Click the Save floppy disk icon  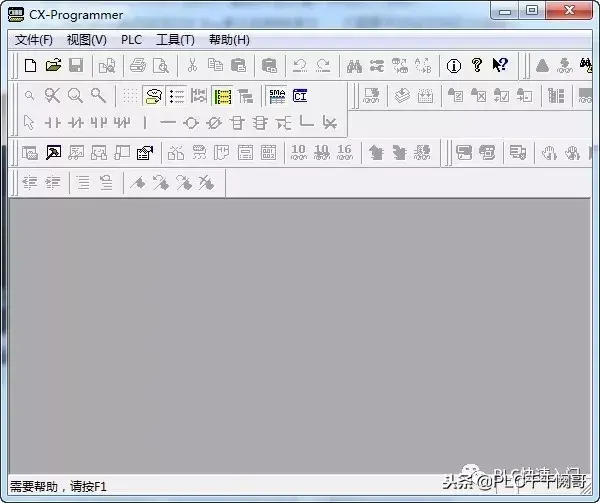point(76,65)
